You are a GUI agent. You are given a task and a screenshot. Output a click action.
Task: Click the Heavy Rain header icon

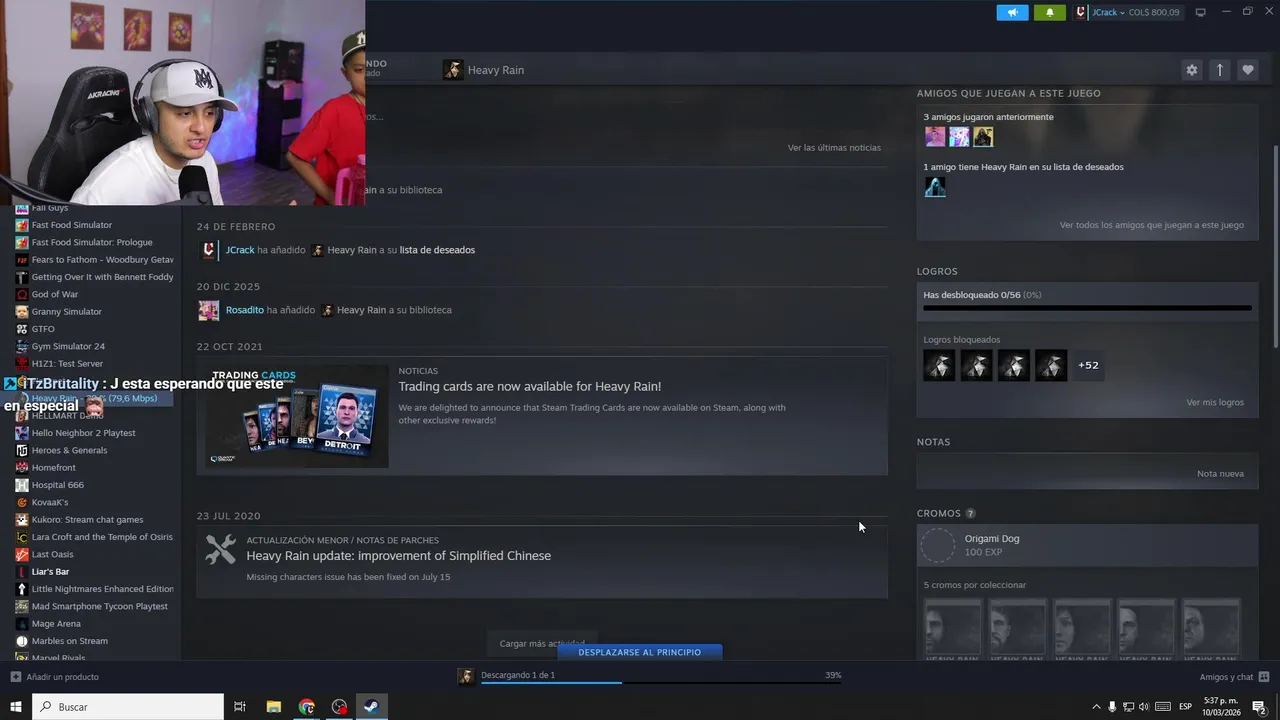(453, 70)
